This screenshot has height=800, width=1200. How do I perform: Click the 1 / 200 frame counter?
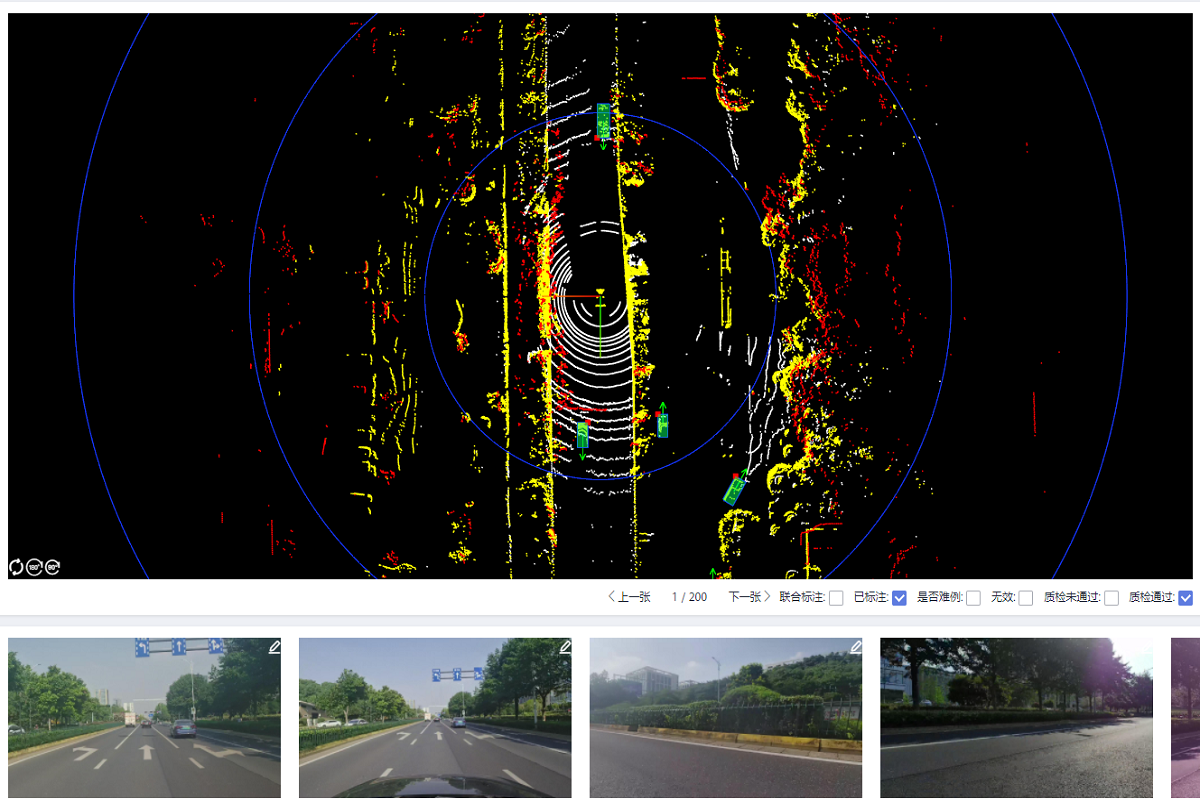click(x=689, y=597)
